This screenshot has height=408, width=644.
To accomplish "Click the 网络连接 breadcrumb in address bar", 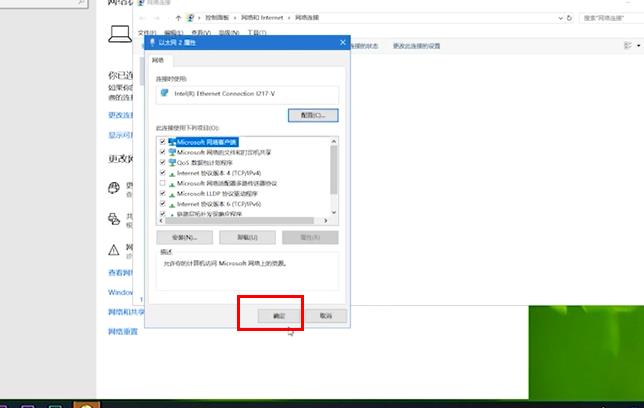I will click(307, 18).
